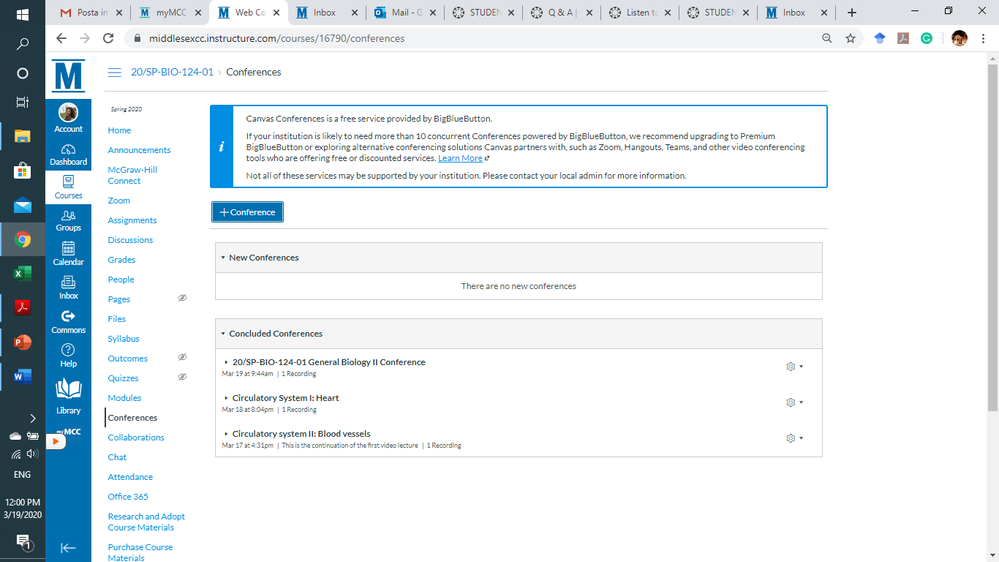
Task: Open the Canvas Inbox icon
Action: [x=68, y=288]
